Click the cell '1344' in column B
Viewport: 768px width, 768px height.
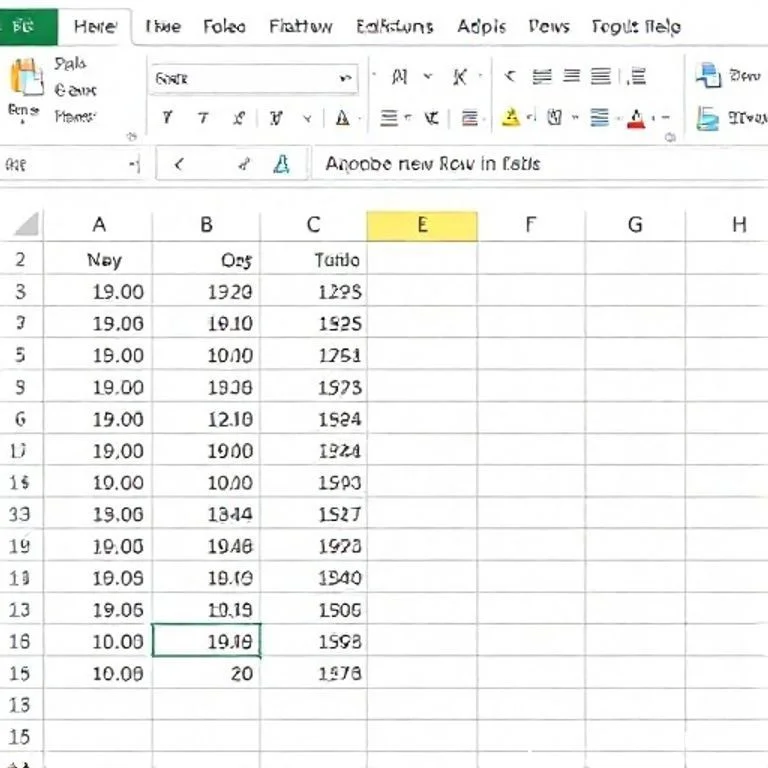(x=206, y=514)
